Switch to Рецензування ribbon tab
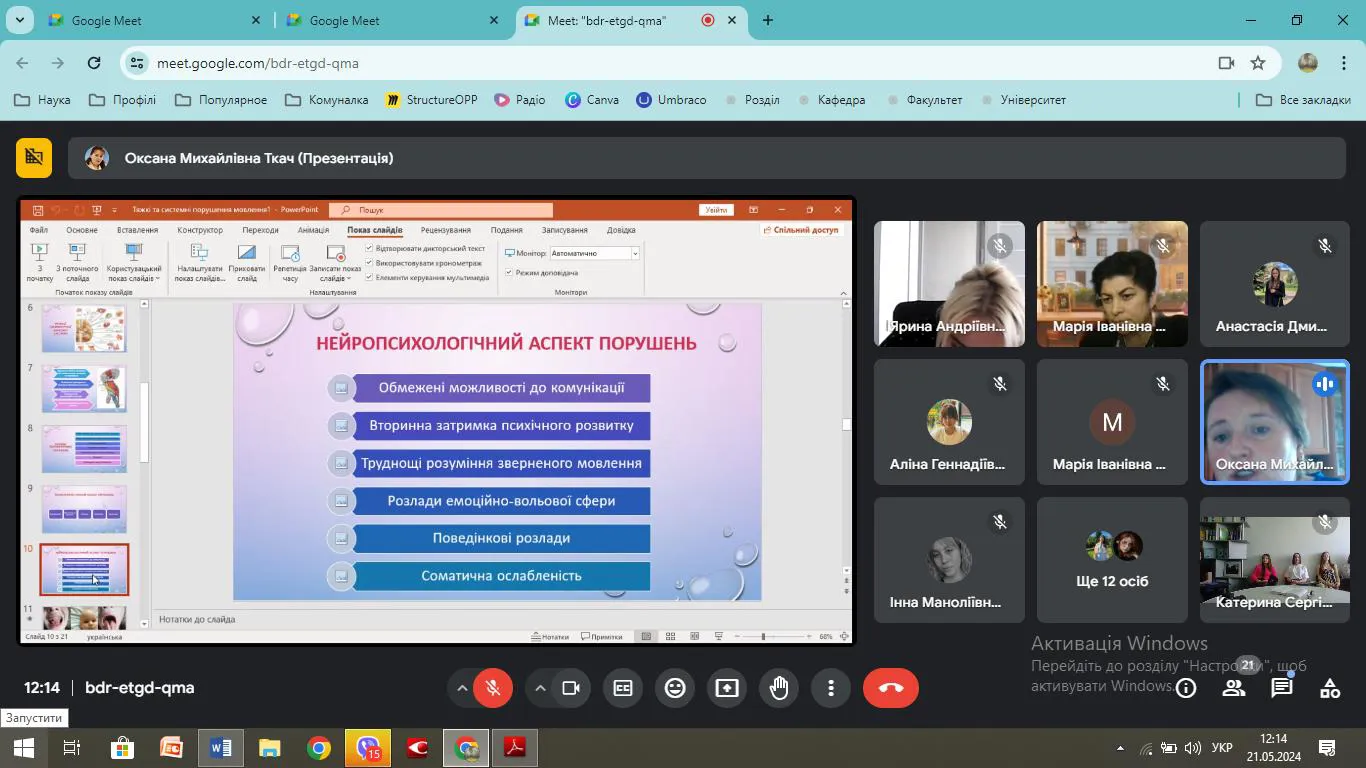The width and height of the screenshot is (1366, 768). [x=446, y=230]
